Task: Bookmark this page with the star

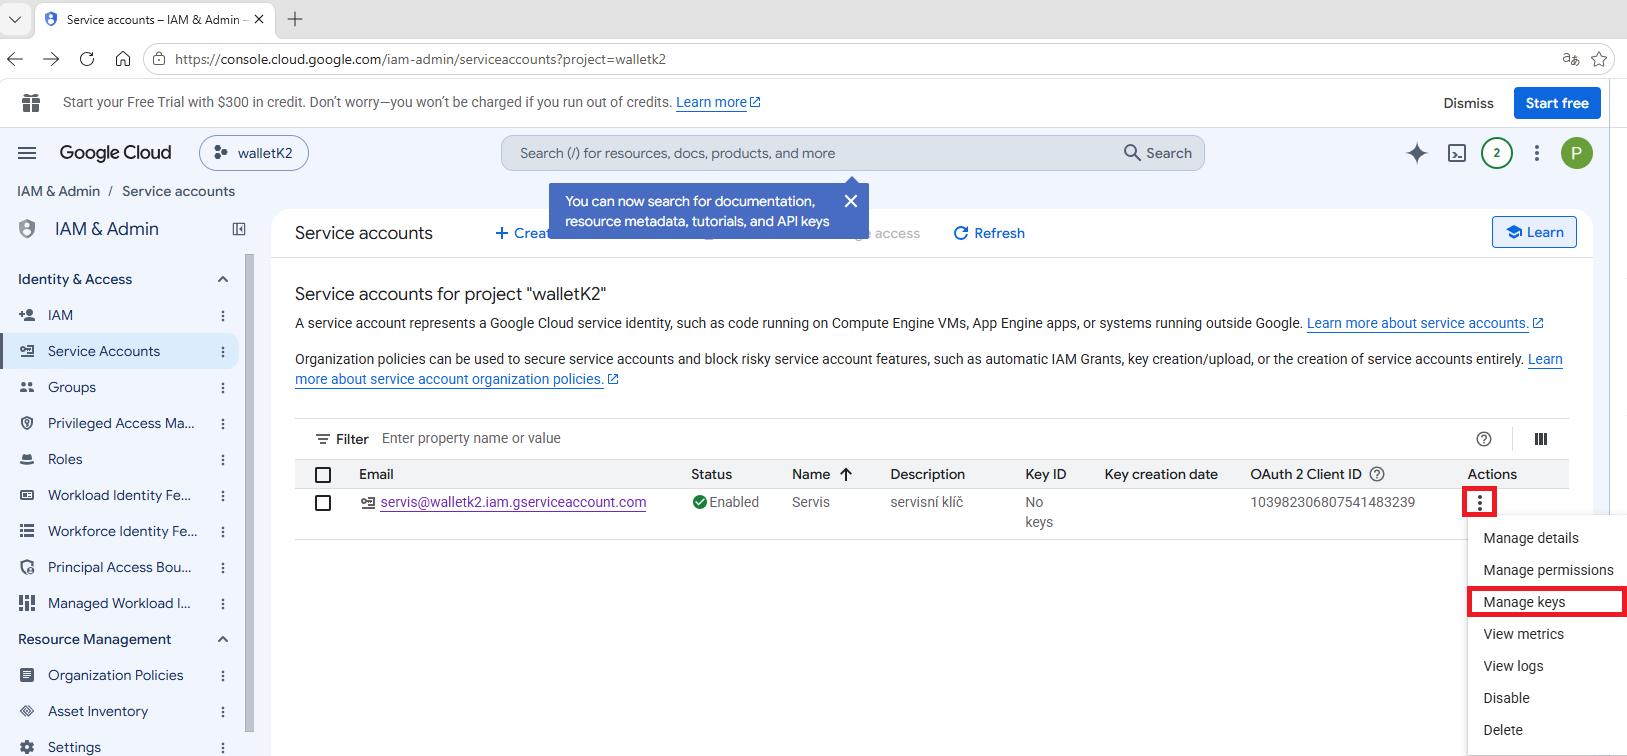Action: tap(1599, 59)
